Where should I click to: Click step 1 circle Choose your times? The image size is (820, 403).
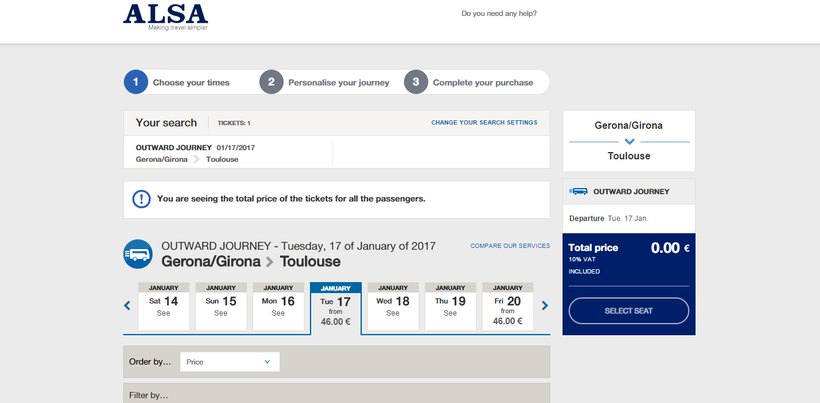tap(136, 82)
